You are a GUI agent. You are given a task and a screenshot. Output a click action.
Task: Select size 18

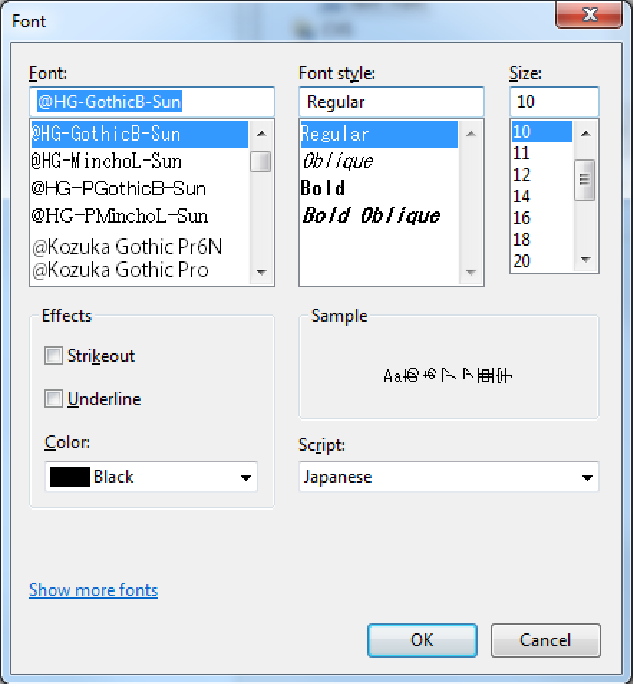[x=542, y=239]
